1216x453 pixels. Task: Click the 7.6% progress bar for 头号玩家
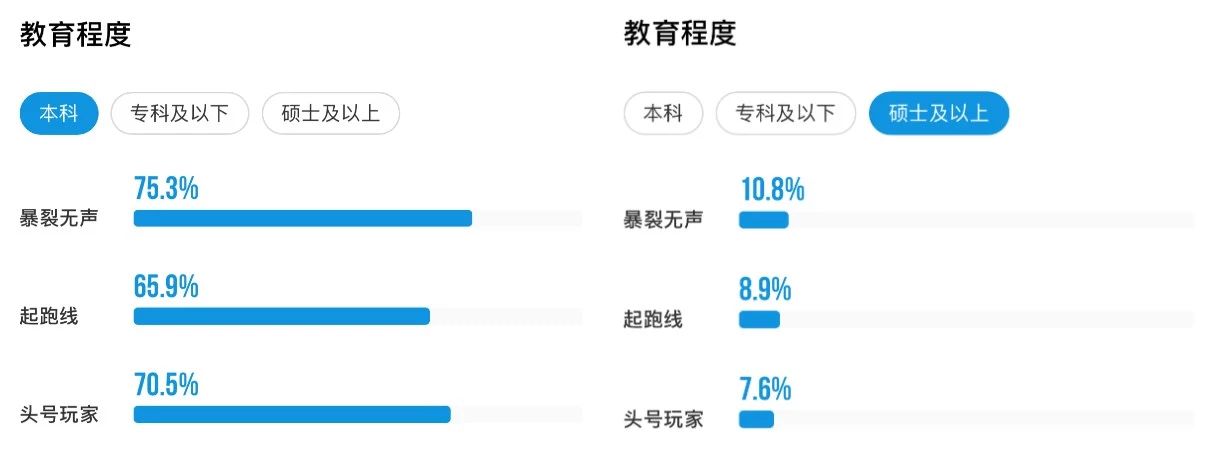(966, 419)
